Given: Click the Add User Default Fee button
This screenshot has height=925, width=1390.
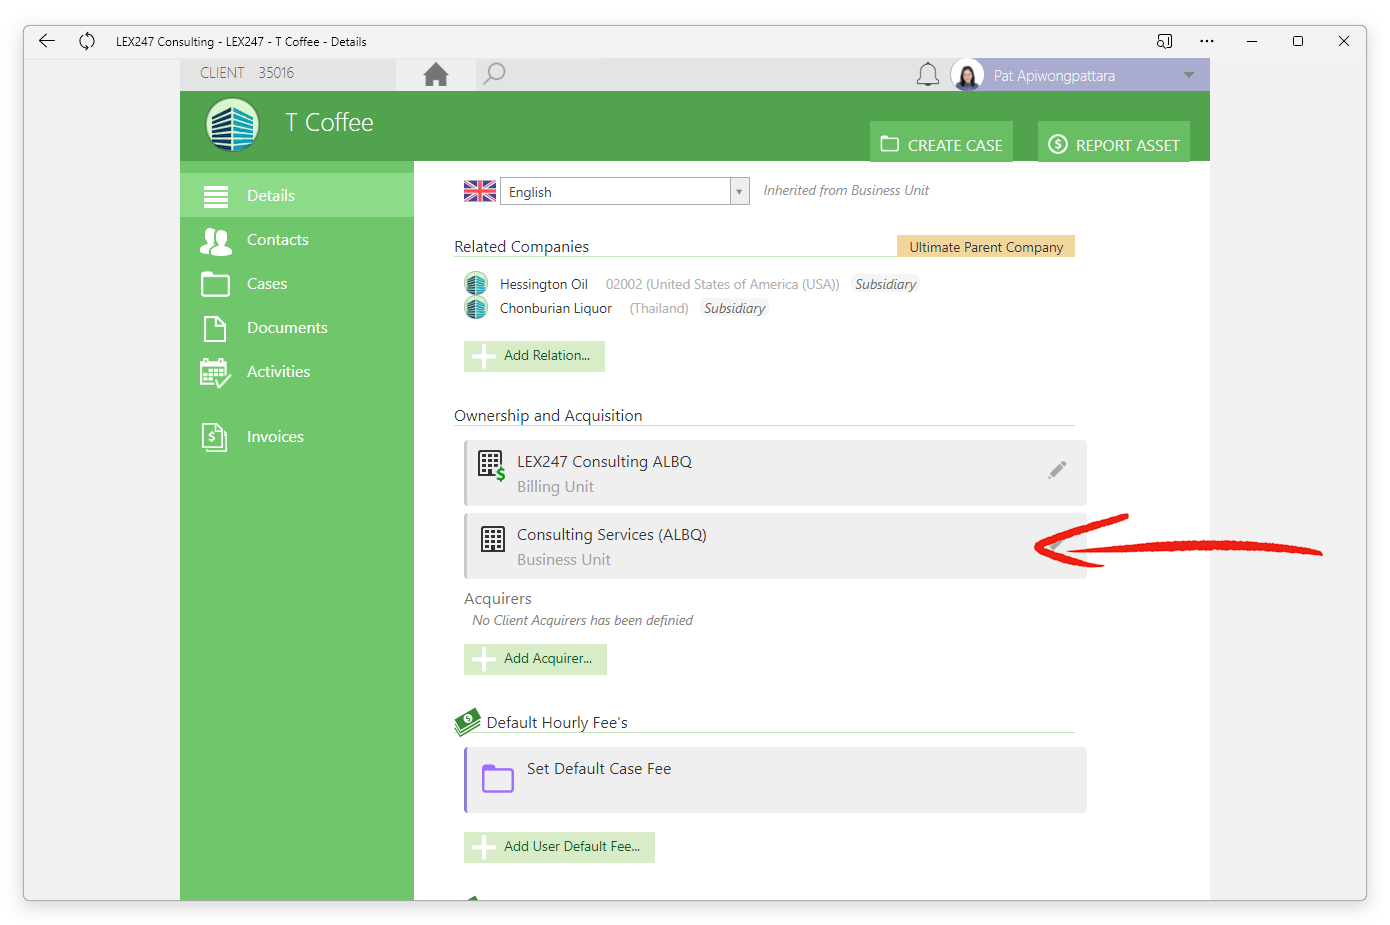Looking at the screenshot, I should 559,847.
